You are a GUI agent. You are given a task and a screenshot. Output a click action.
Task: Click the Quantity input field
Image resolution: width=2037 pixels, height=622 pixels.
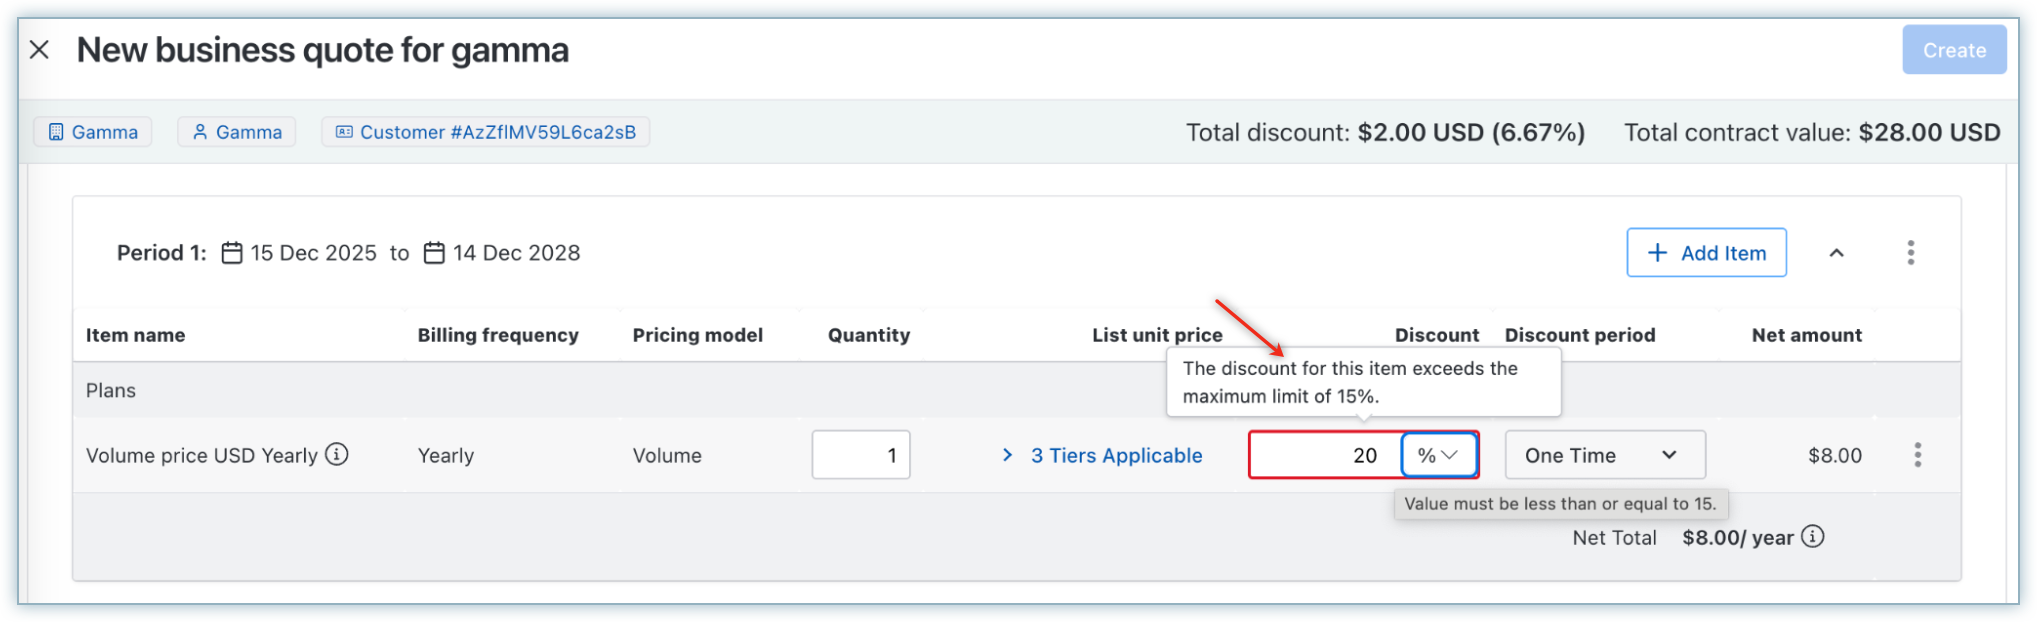coord(860,455)
